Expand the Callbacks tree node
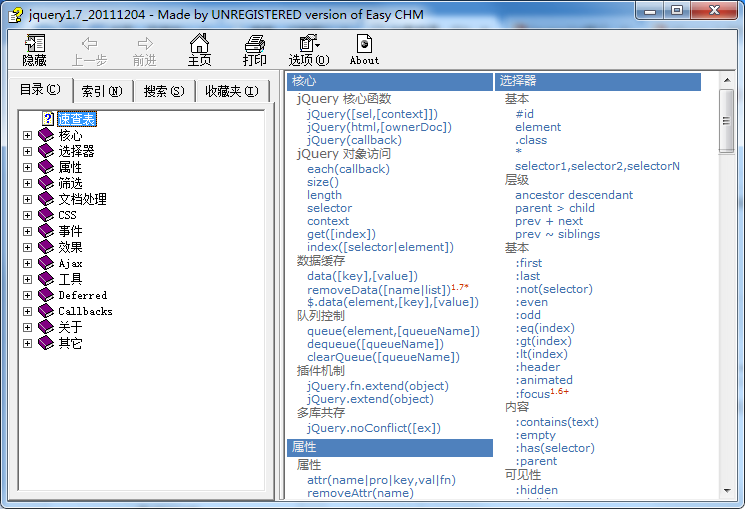The width and height of the screenshot is (745, 509). pos(28,311)
